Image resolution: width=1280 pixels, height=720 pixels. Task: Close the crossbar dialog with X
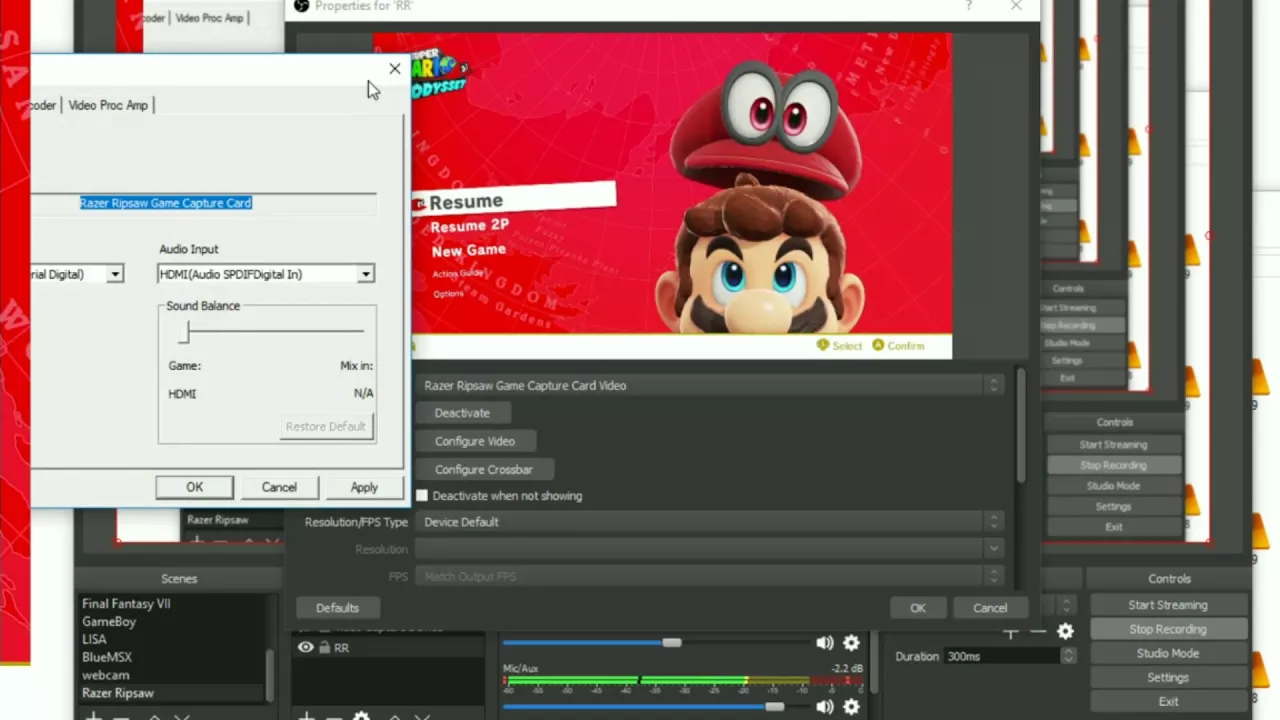[x=395, y=69]
